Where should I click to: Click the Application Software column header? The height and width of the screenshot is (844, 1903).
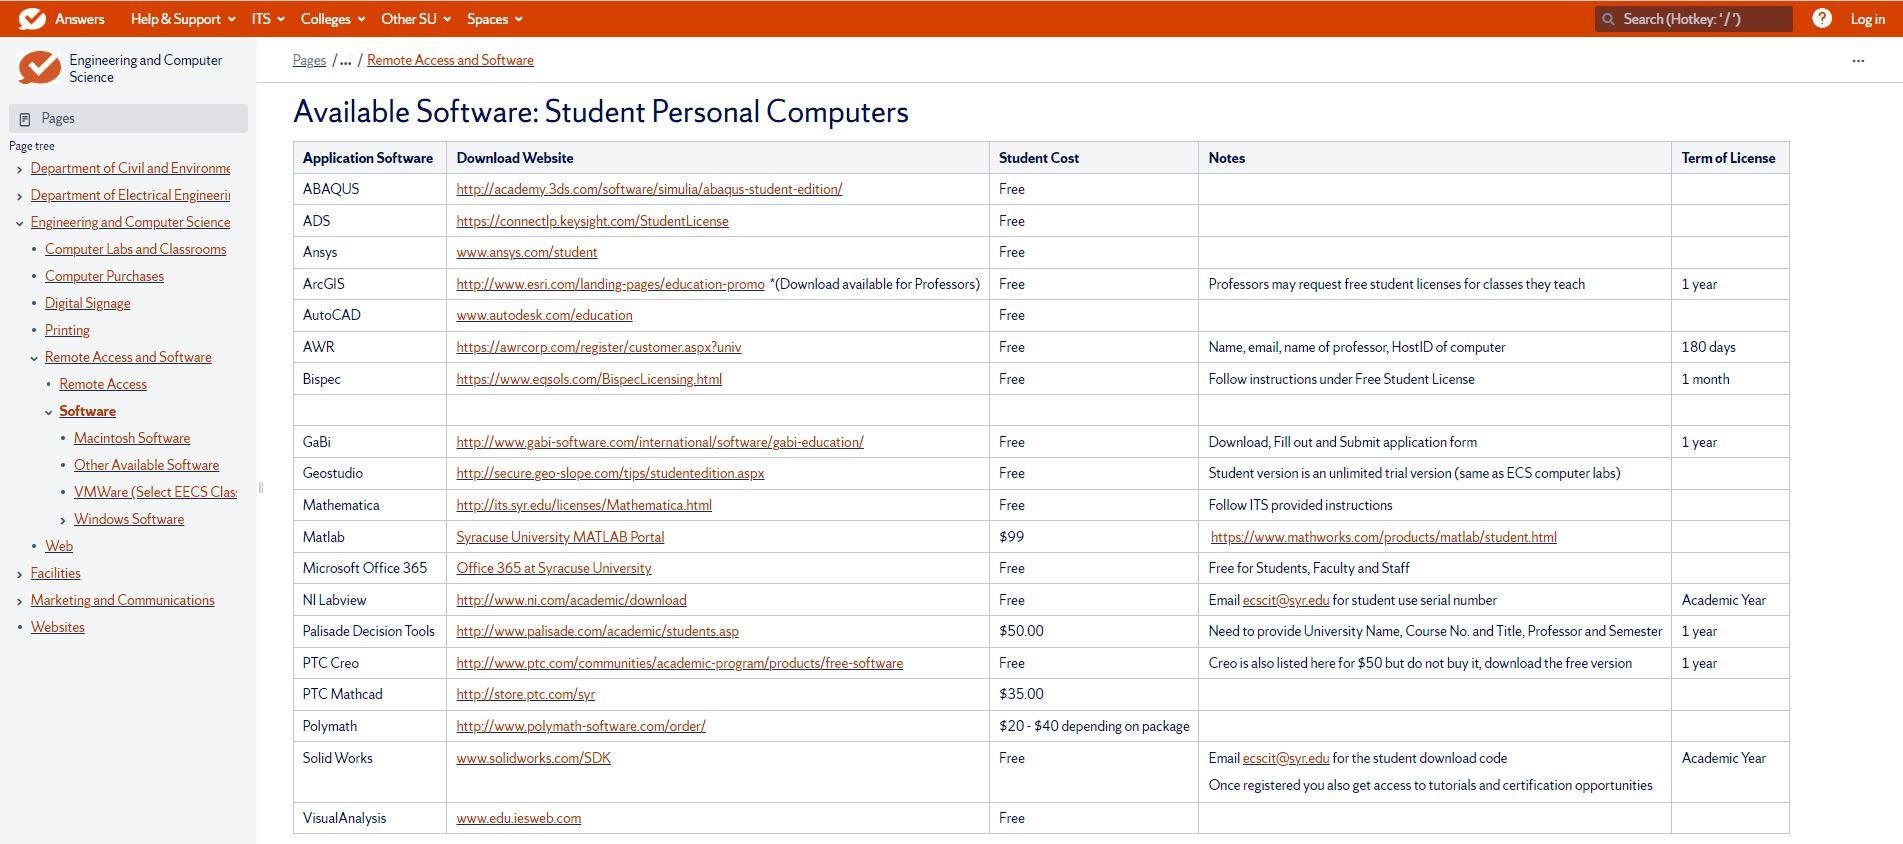click(x=368, y=158)
